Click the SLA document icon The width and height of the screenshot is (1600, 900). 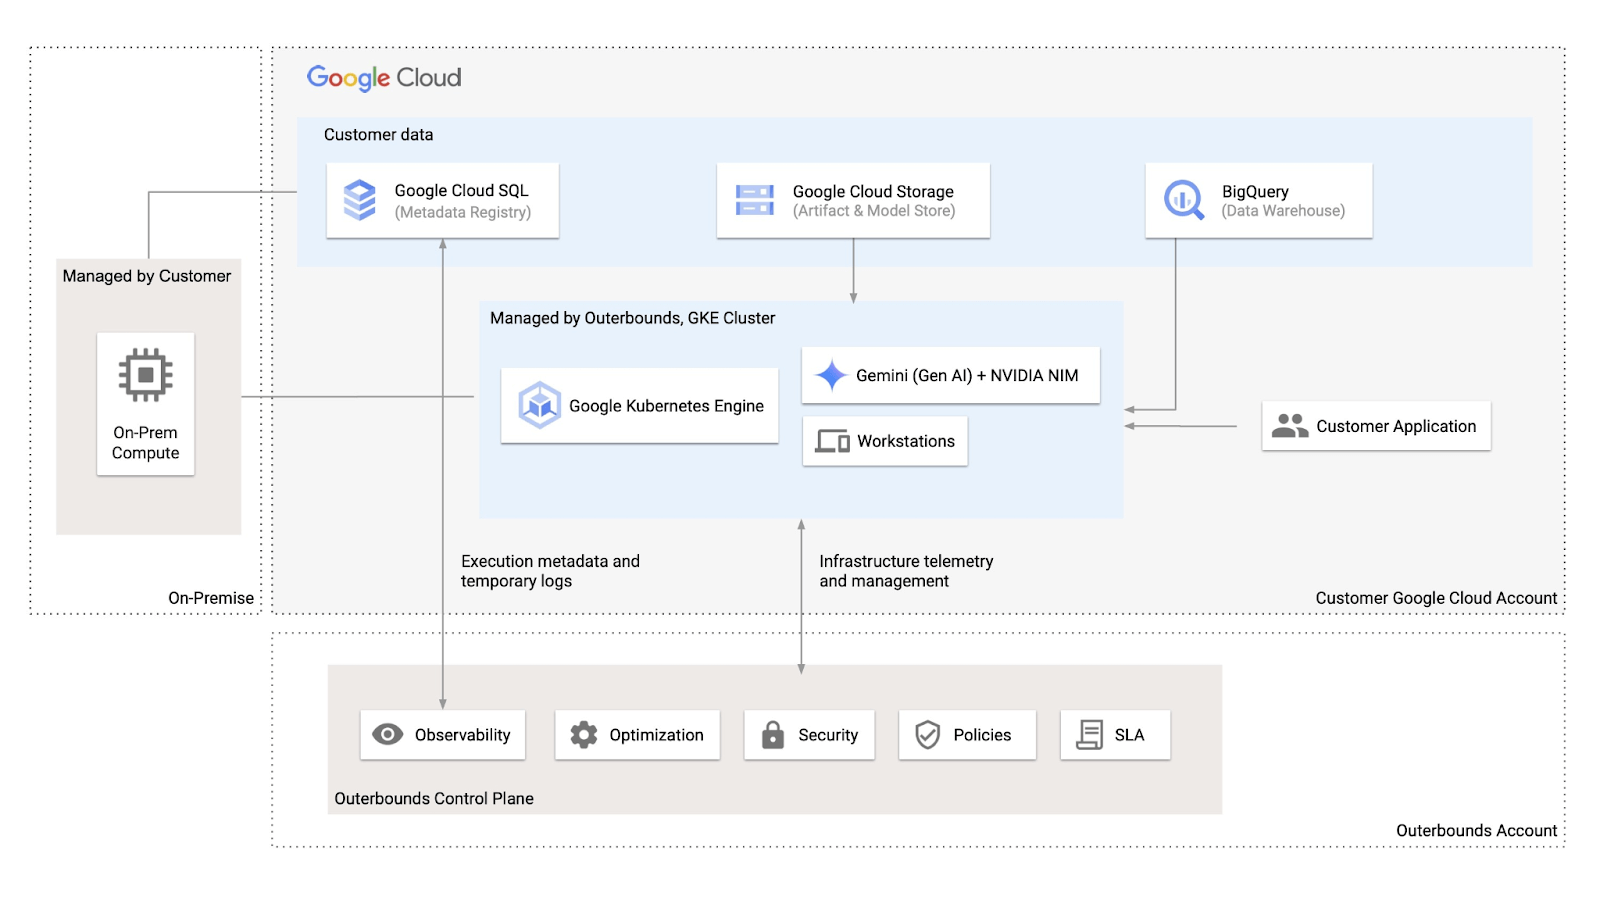click(1089, 734)
